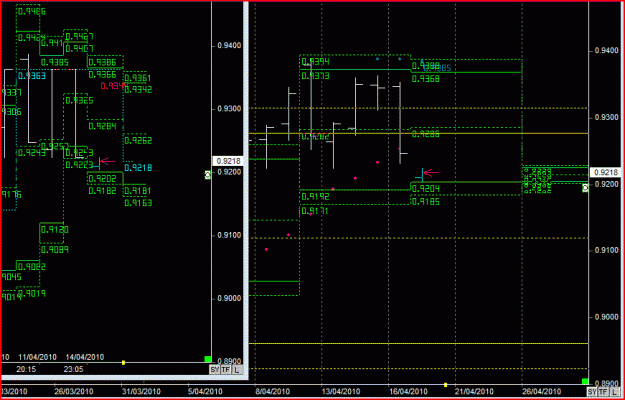Viewport: 625px width, 400px height.
Task: Click the TF button in left chart
Action: (x=226, y=370)
